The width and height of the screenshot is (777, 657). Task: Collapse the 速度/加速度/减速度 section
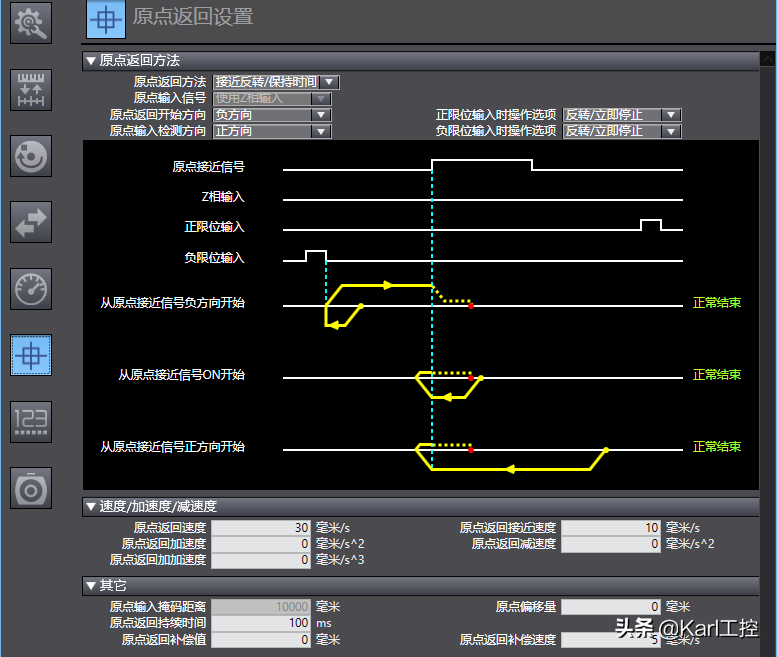click(x=92, y=506)
